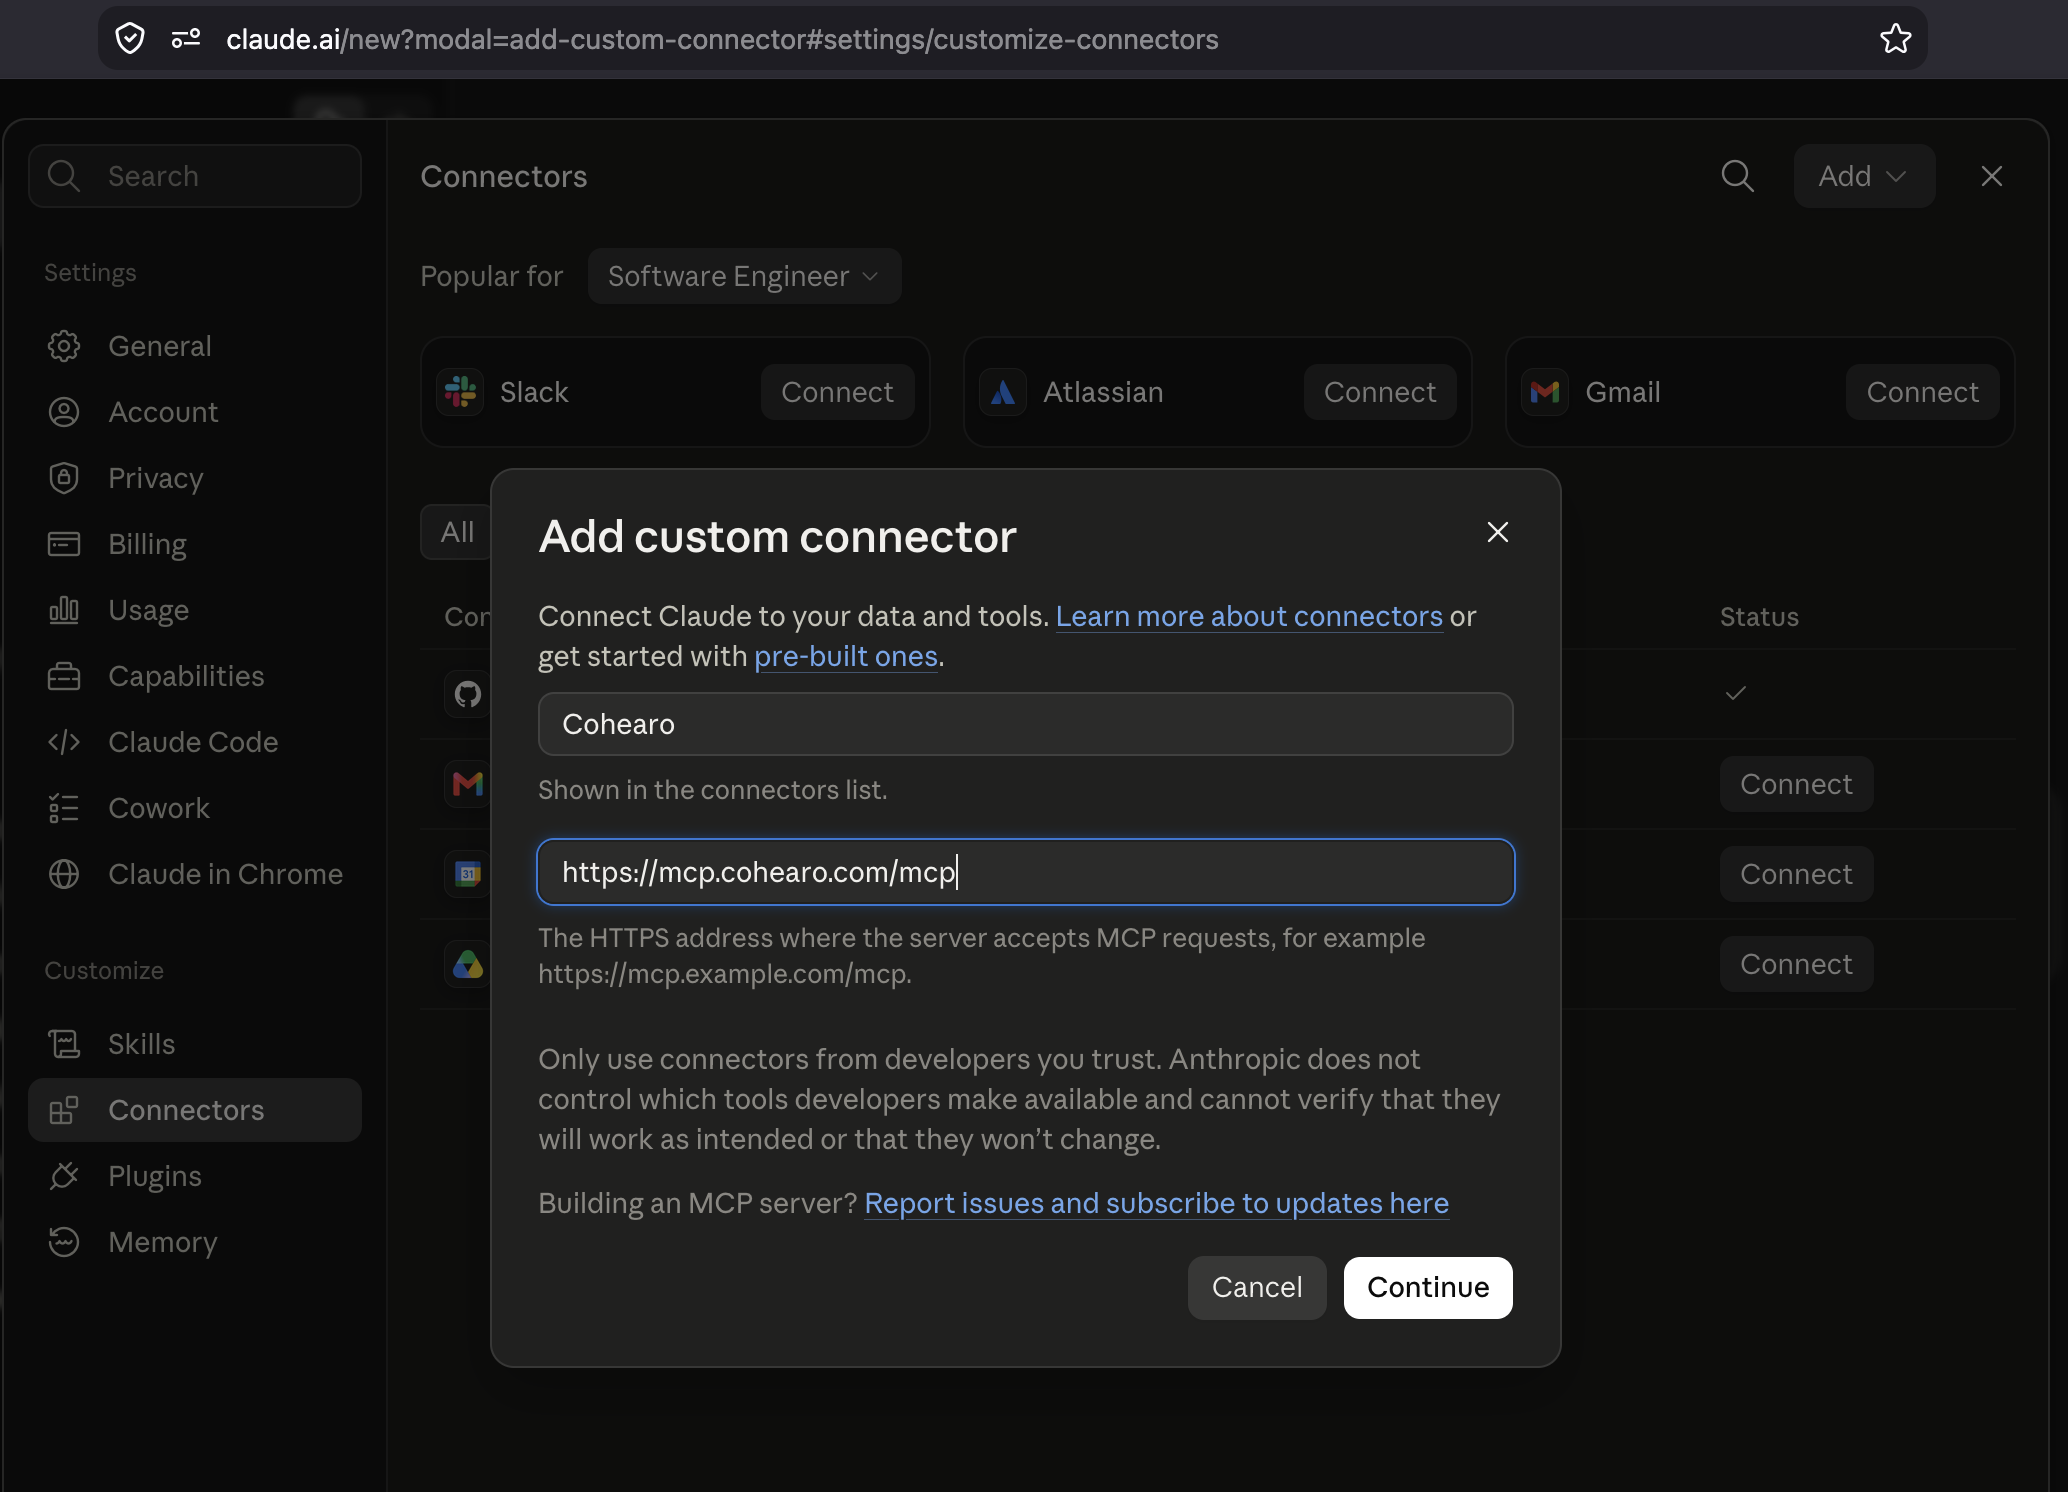The height and width of the screenshot is (1492, 2068).
Task: Close the Add custom connector dialog
Action: pyautogui.click(x=1497, y=532)
